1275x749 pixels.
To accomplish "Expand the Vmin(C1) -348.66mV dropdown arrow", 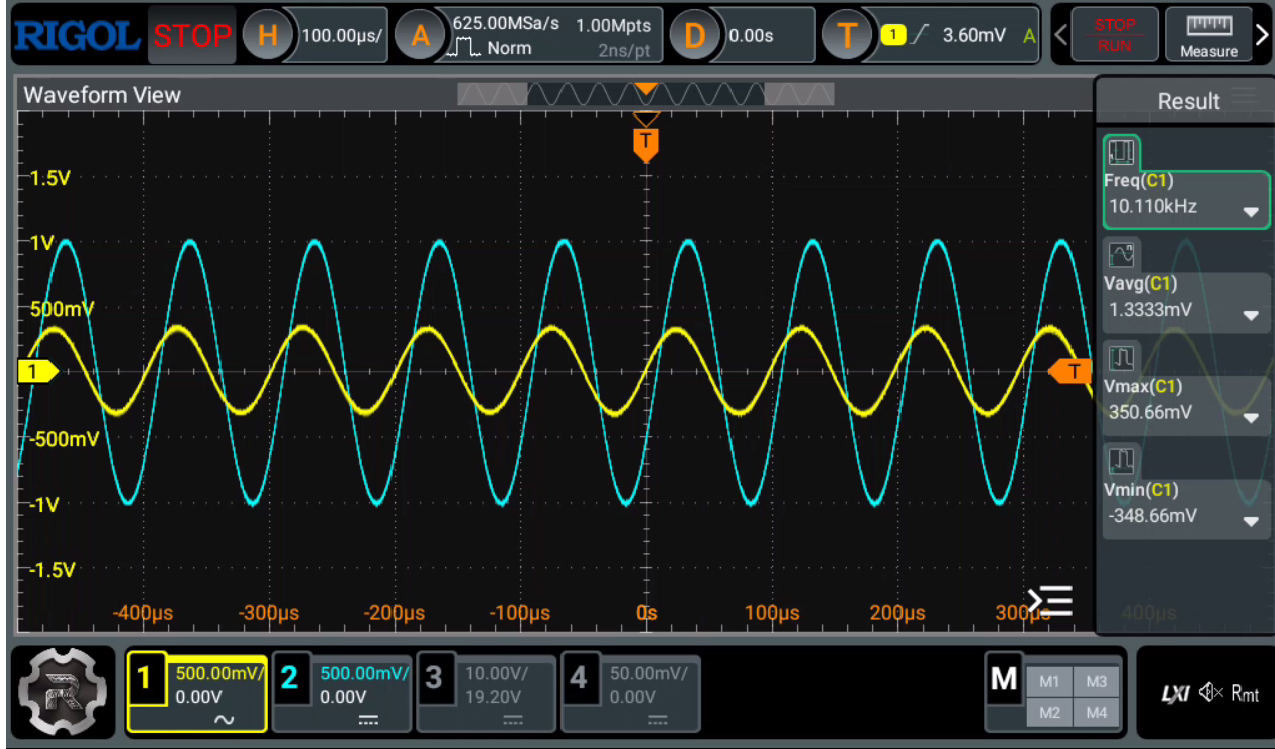I will [x=1250, y=522].
